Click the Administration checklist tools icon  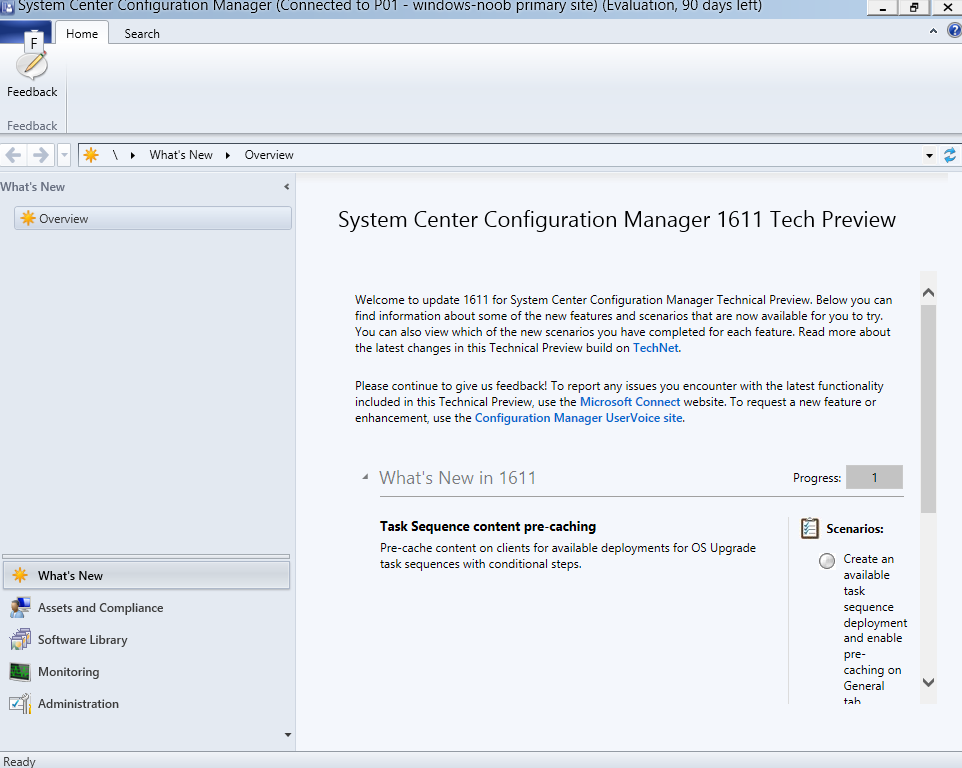[x=20, y=704]
